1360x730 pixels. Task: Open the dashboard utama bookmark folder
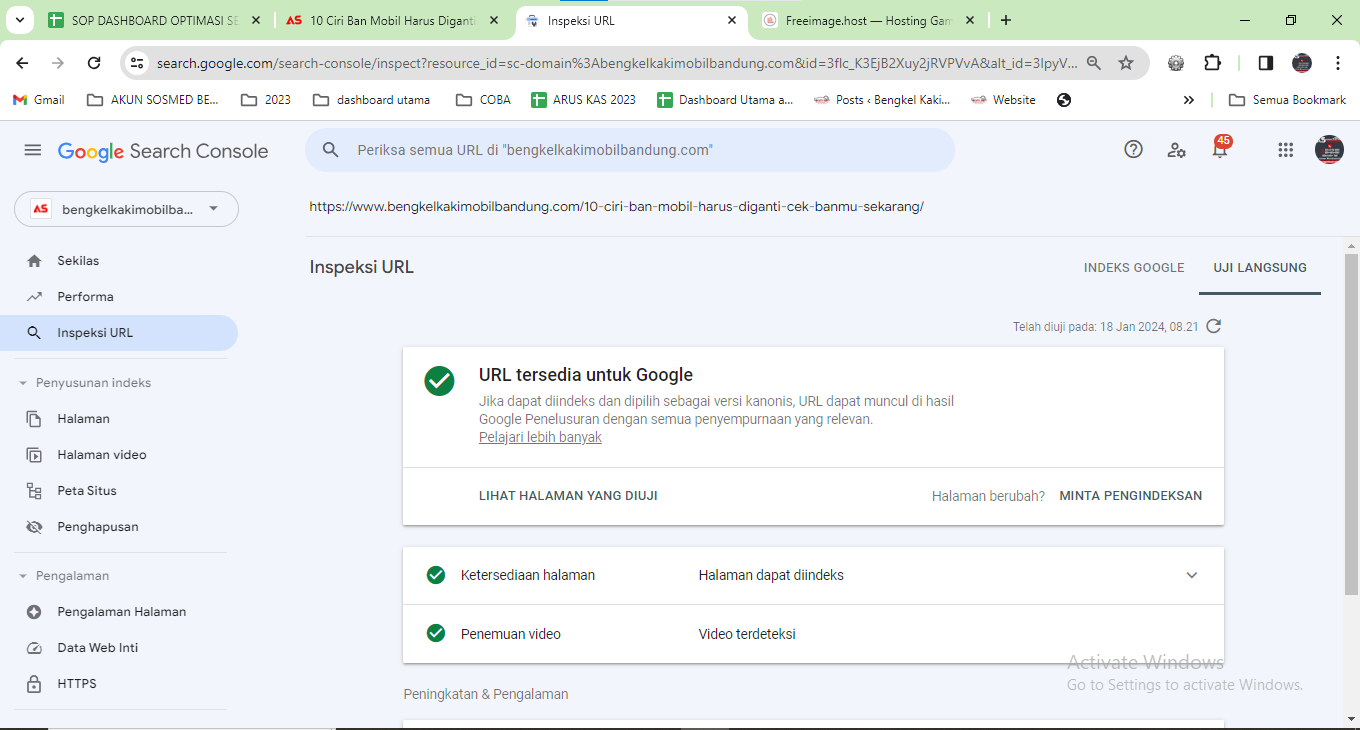coord(372,100)
